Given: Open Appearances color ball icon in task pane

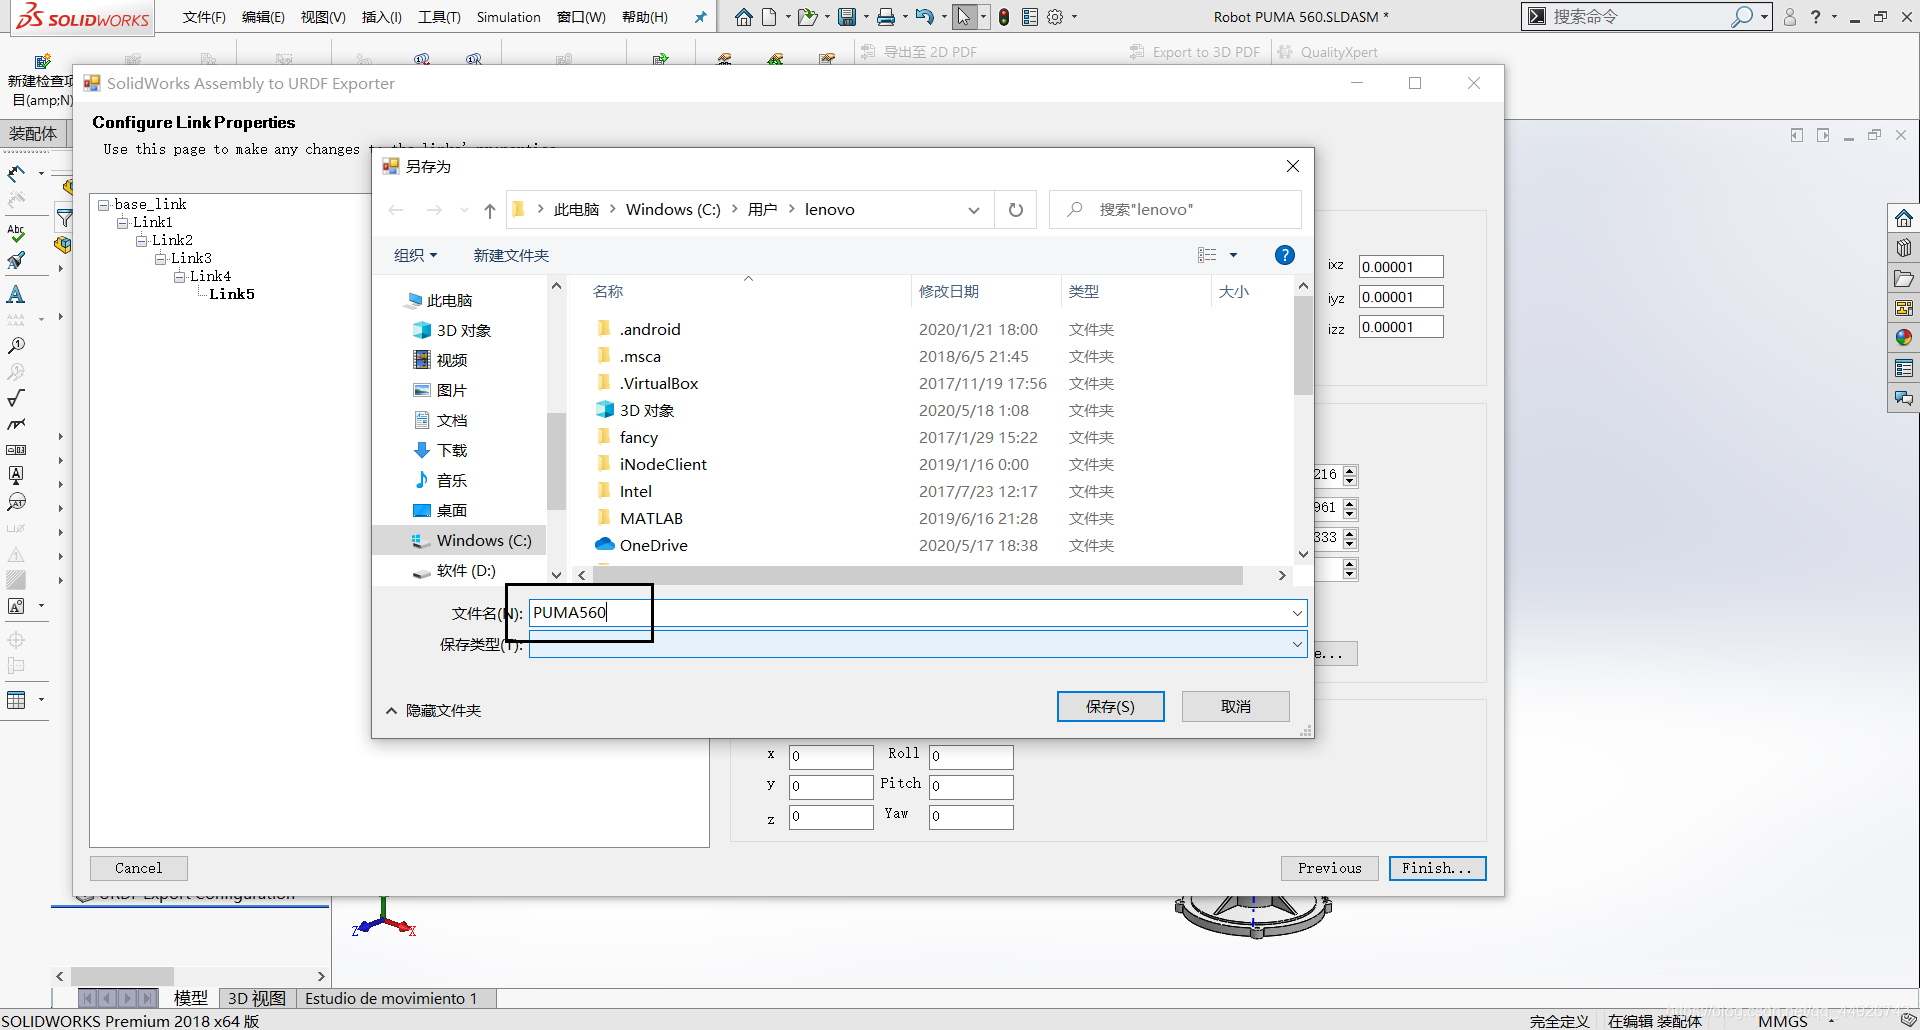Looking at the screenshot, I should [x=1904, y=338].
